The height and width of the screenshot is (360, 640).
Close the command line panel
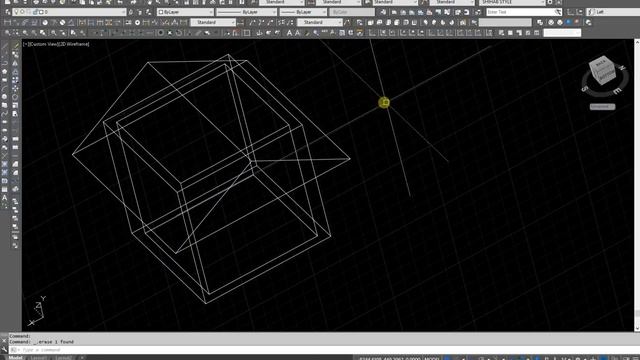pyautogui.click(x=4, y=340)
